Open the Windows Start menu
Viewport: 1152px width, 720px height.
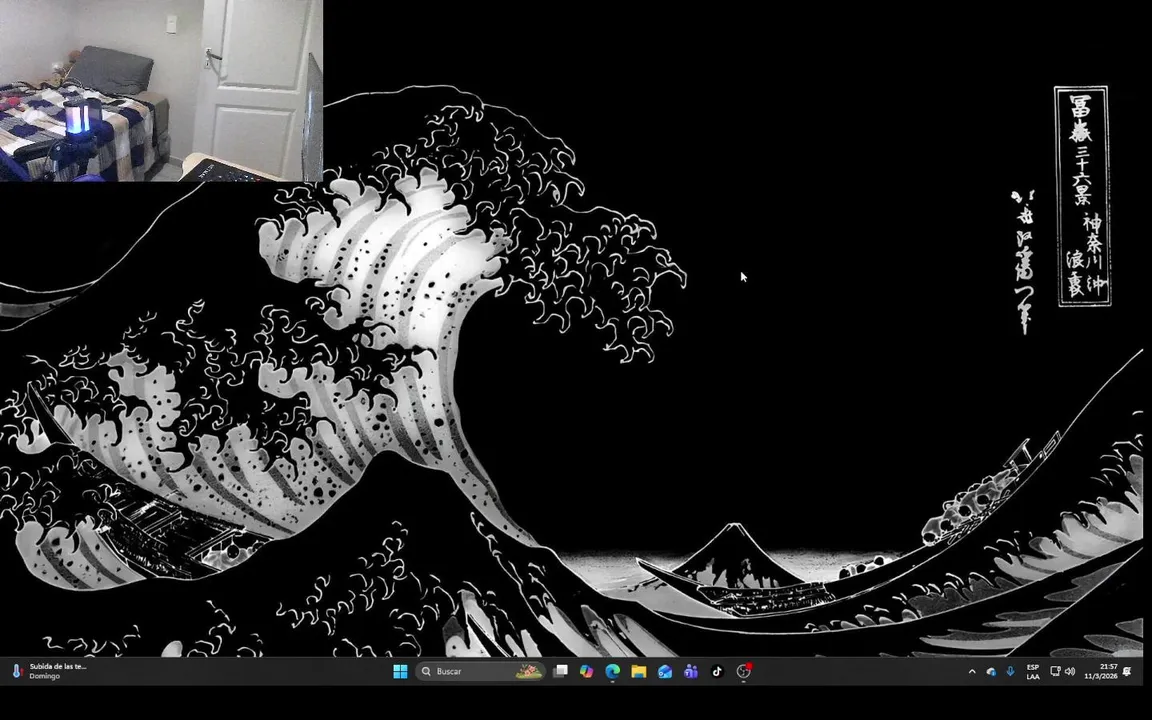400,672
